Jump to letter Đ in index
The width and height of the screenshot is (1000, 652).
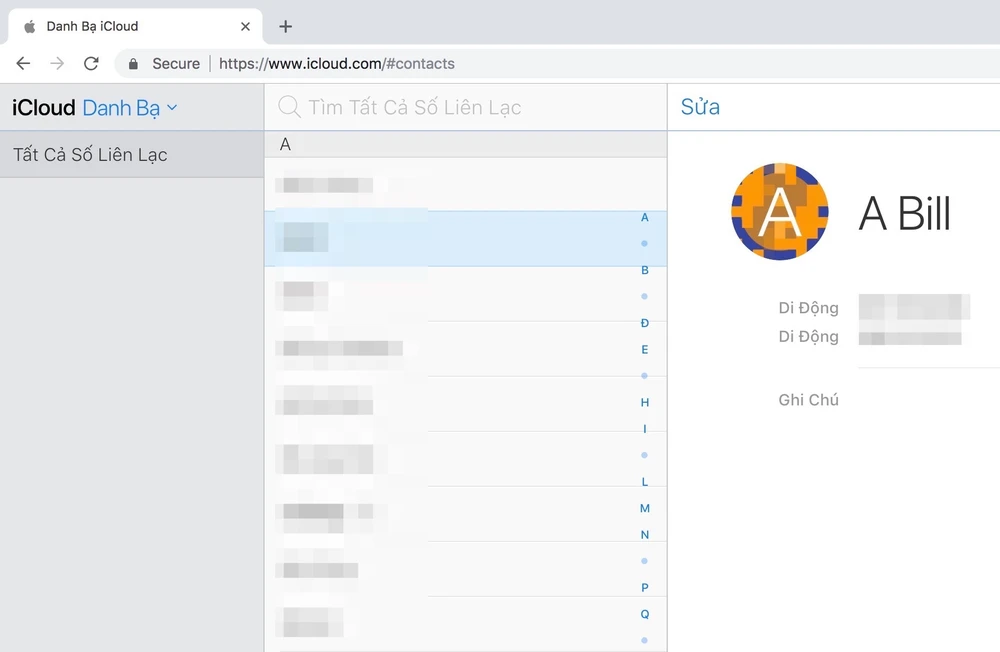click(x=645, y=323)
